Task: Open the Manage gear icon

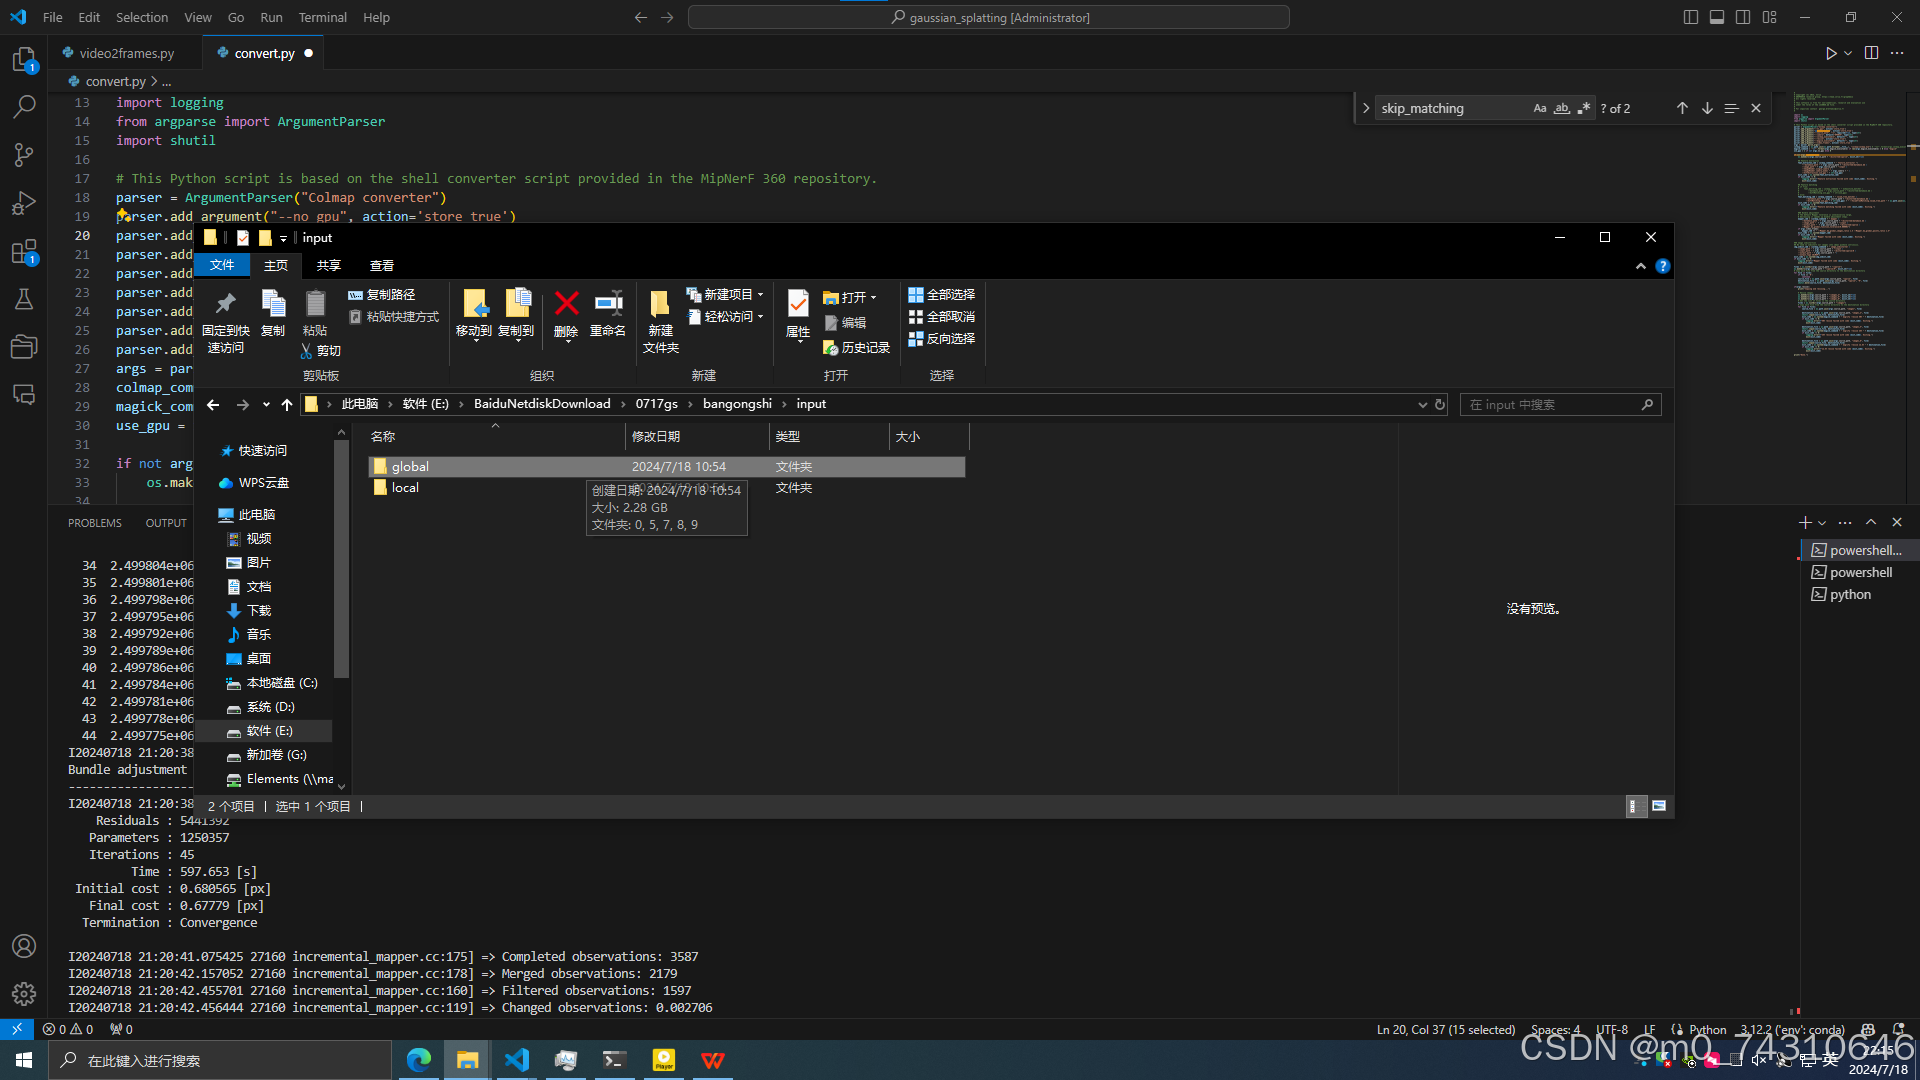Action: click(24, 993)
